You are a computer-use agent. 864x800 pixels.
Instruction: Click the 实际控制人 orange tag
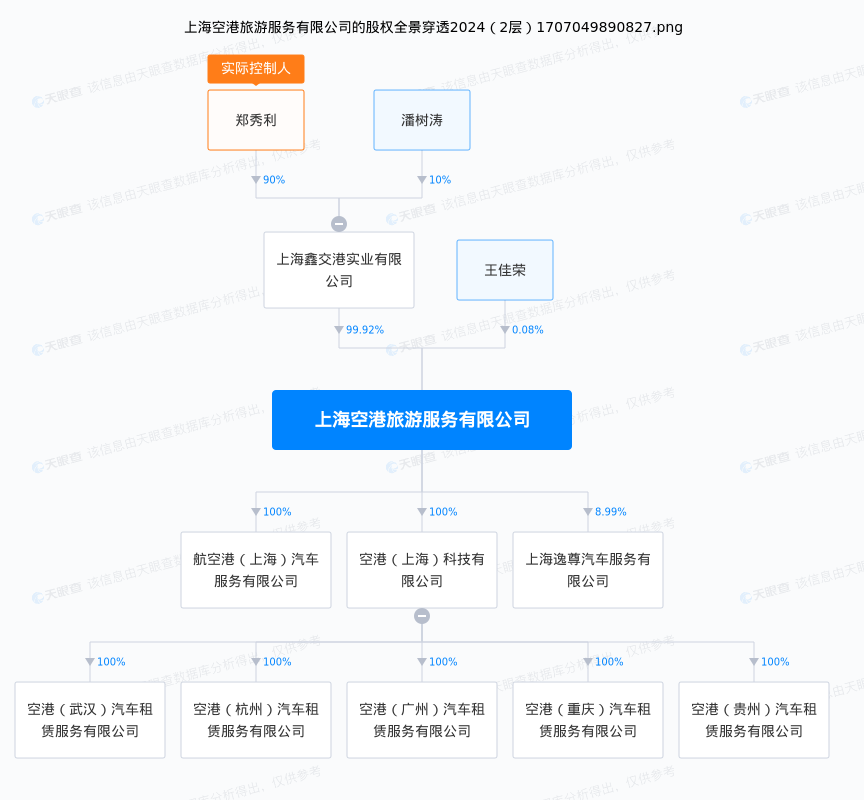click(x=256, y=69)
